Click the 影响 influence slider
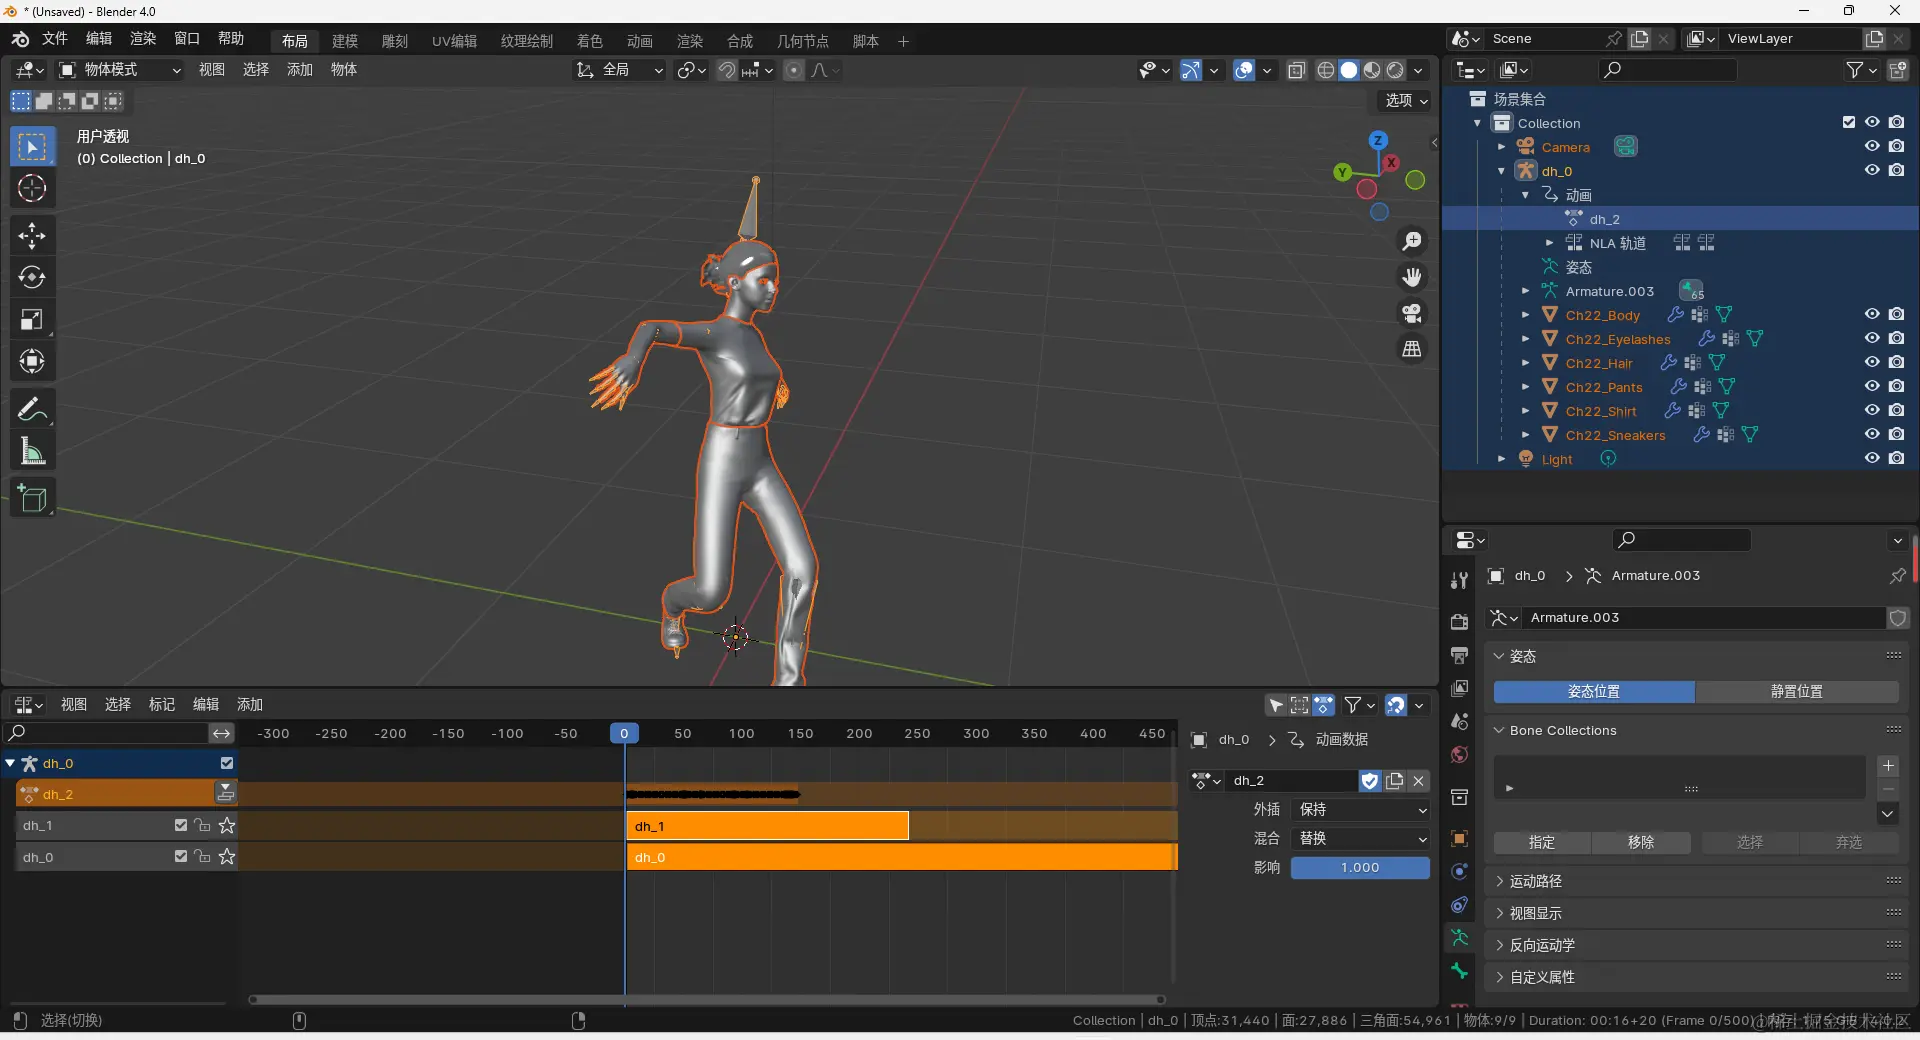This screenshot has width=1920, height=1040. (x=1359, y=868)
